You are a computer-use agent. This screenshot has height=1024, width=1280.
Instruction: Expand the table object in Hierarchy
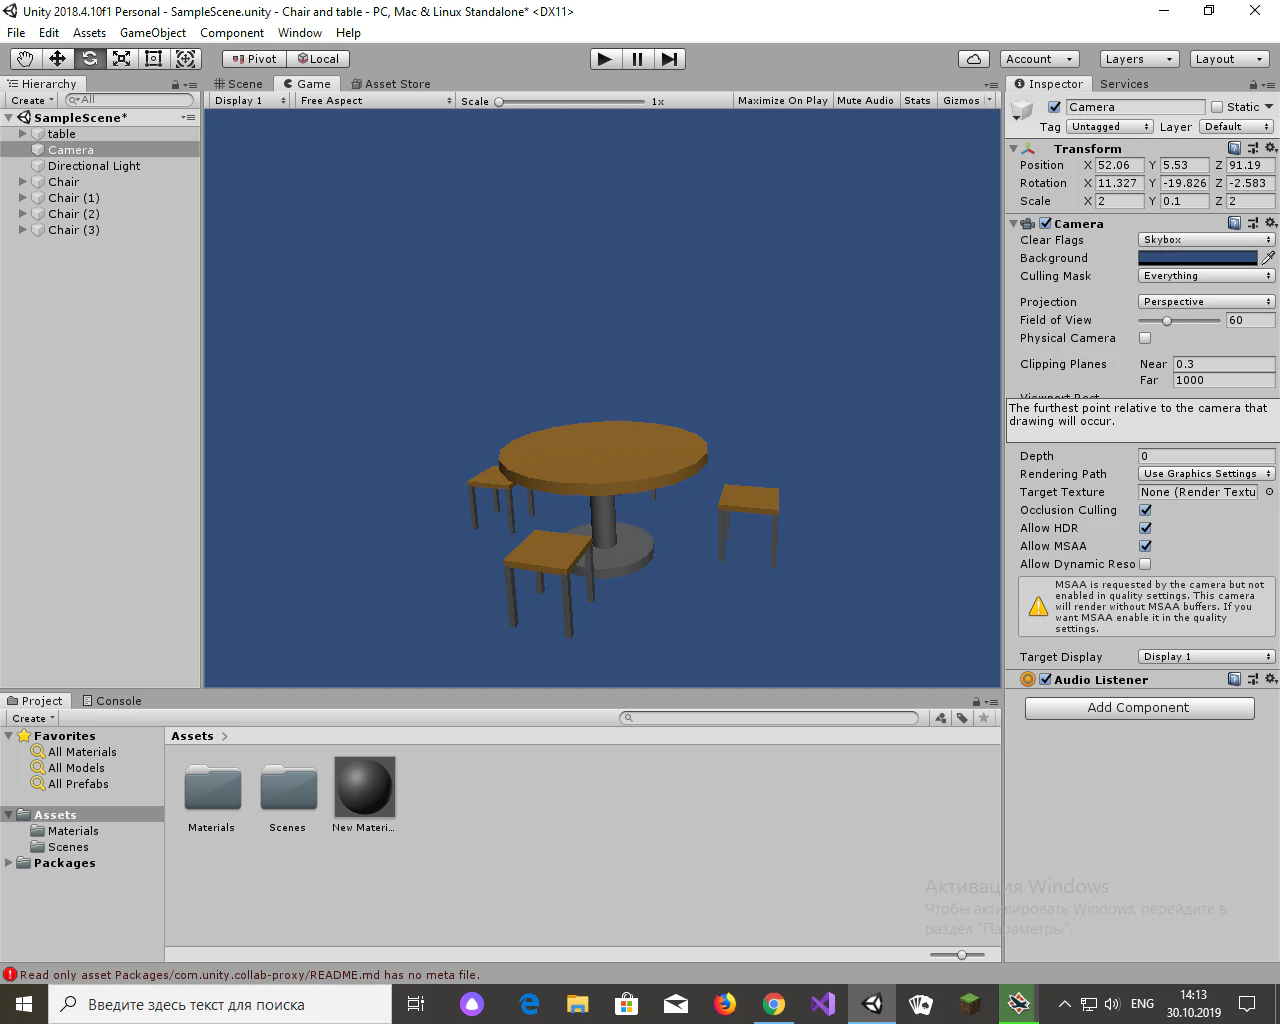[23, 134]
